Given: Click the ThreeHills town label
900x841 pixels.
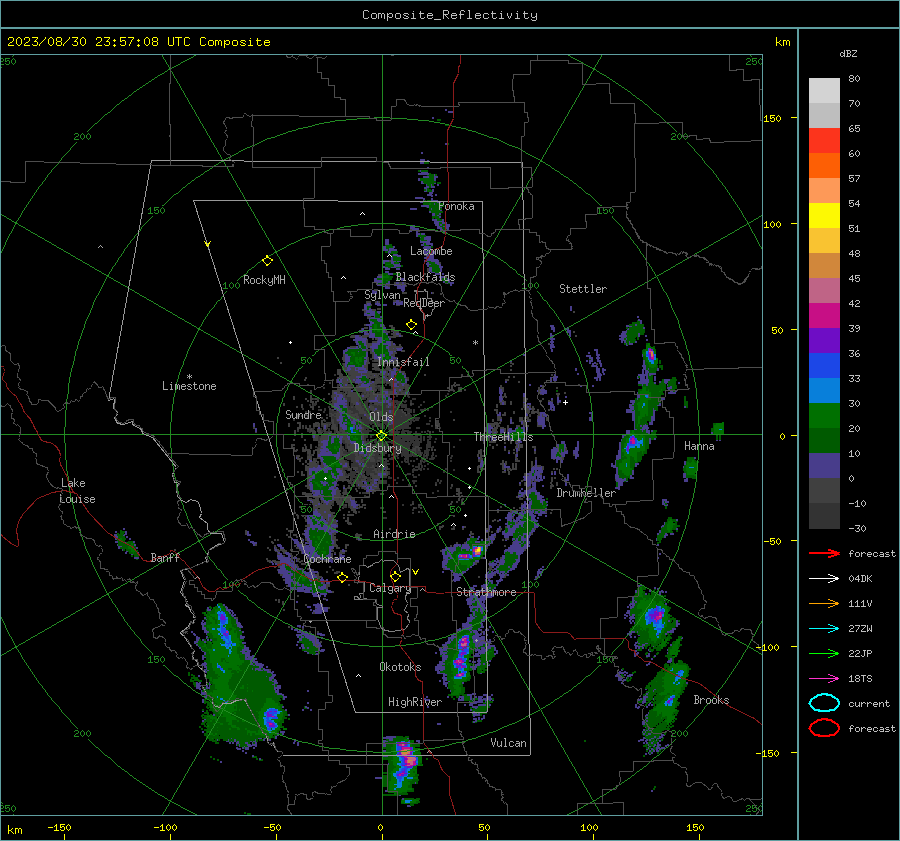Looking at the screenshot, I should [503, 437].
